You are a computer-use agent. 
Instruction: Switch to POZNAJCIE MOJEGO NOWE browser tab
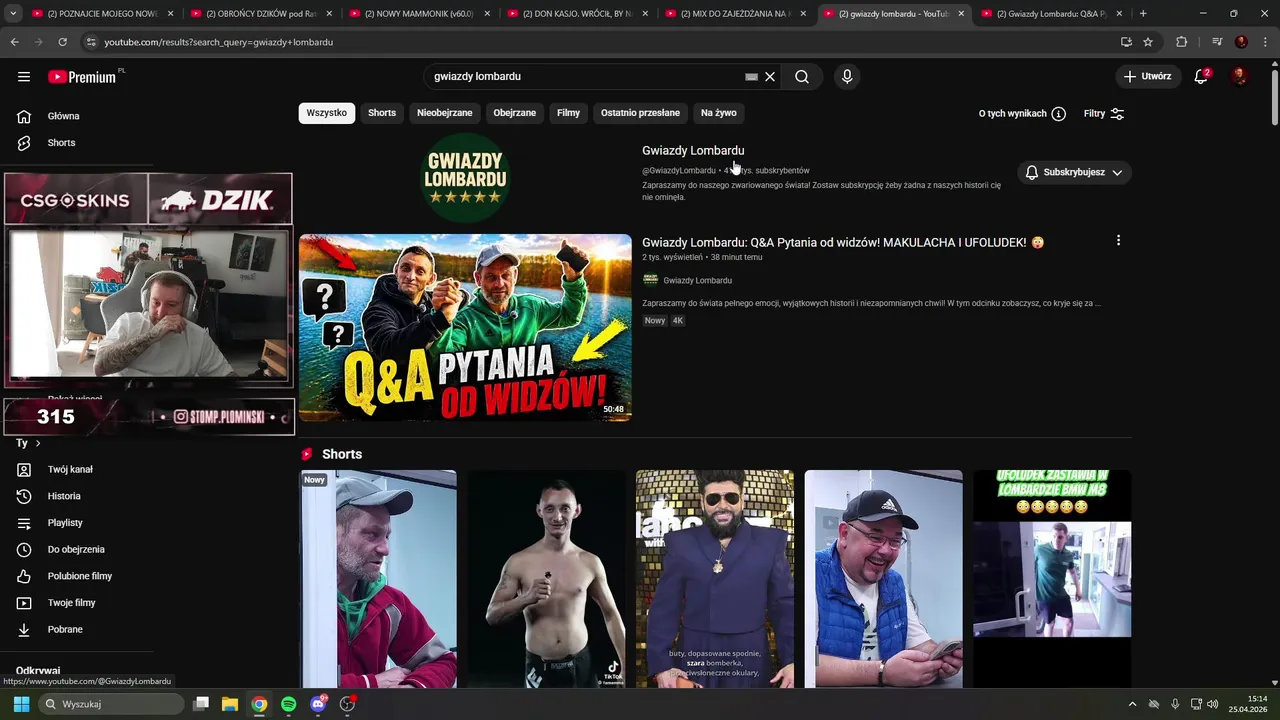103,14
